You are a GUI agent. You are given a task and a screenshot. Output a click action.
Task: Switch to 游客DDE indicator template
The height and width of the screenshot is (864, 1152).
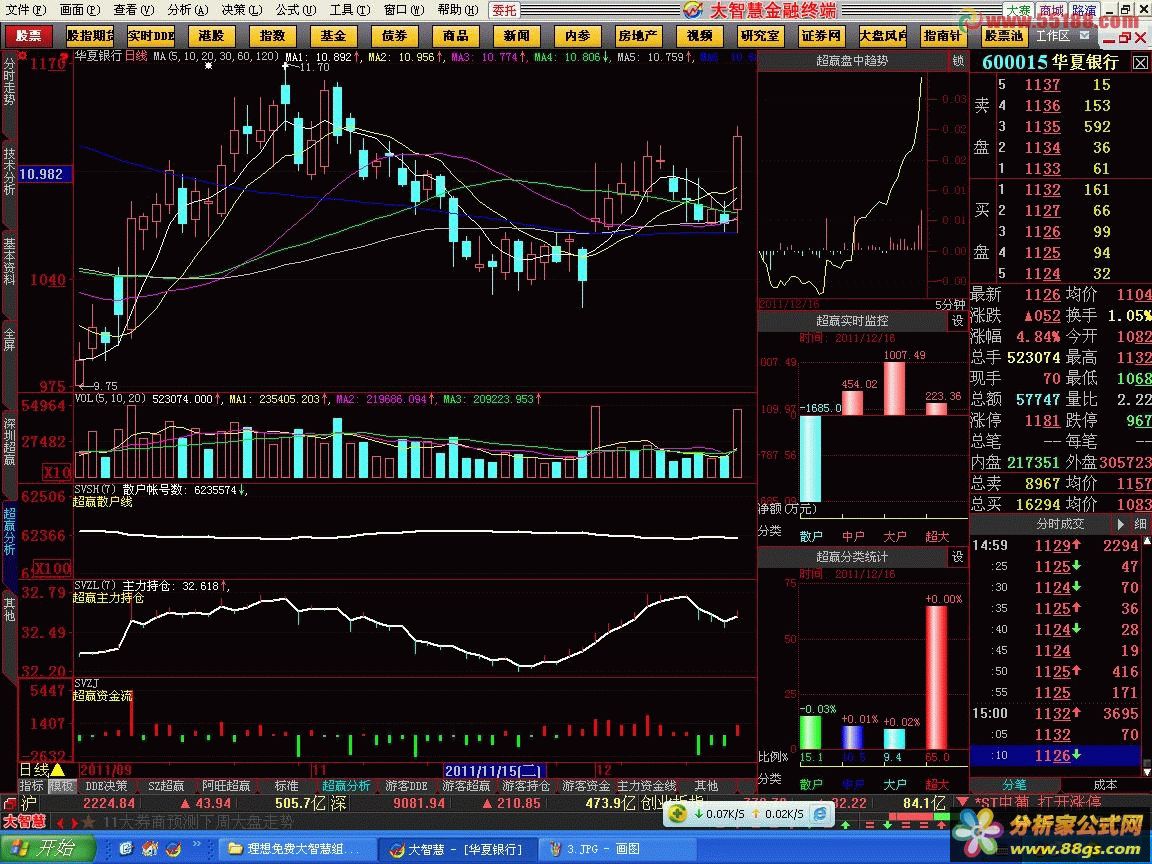[406, 785]
